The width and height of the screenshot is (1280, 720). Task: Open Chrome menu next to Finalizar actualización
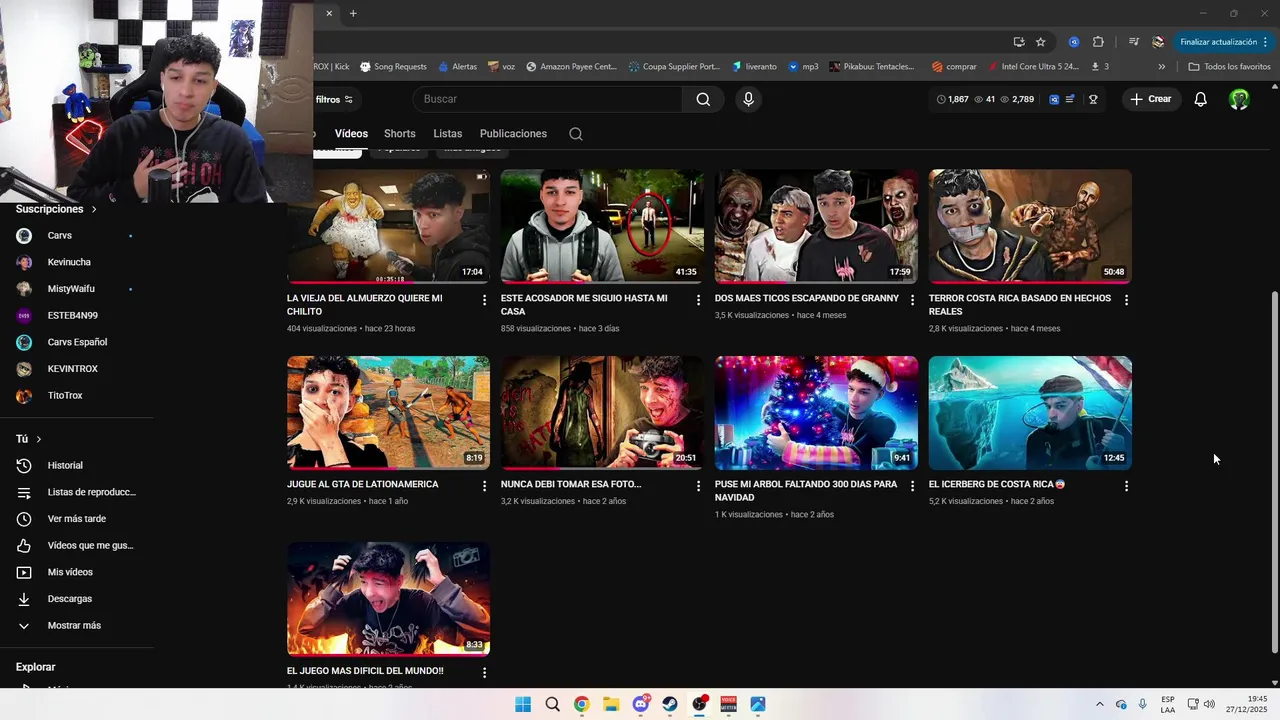pos(1266,42)
